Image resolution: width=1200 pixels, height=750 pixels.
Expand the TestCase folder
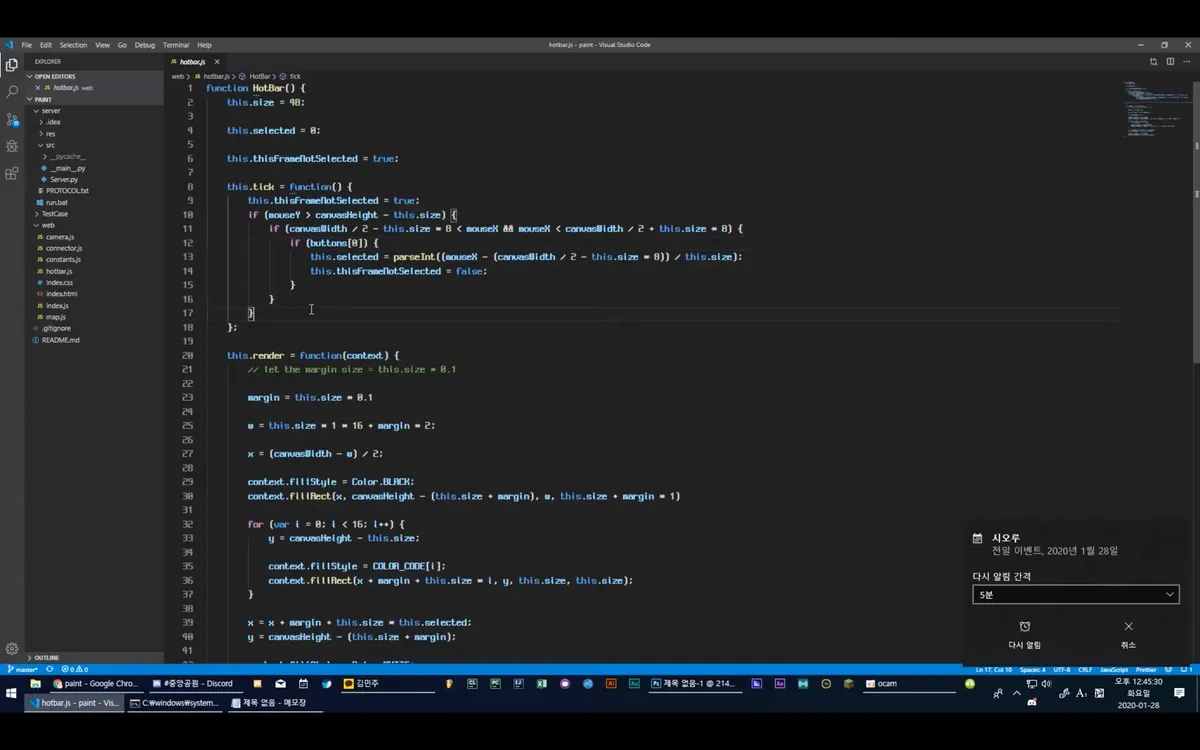pyautogui.click(x=54, y=214)
